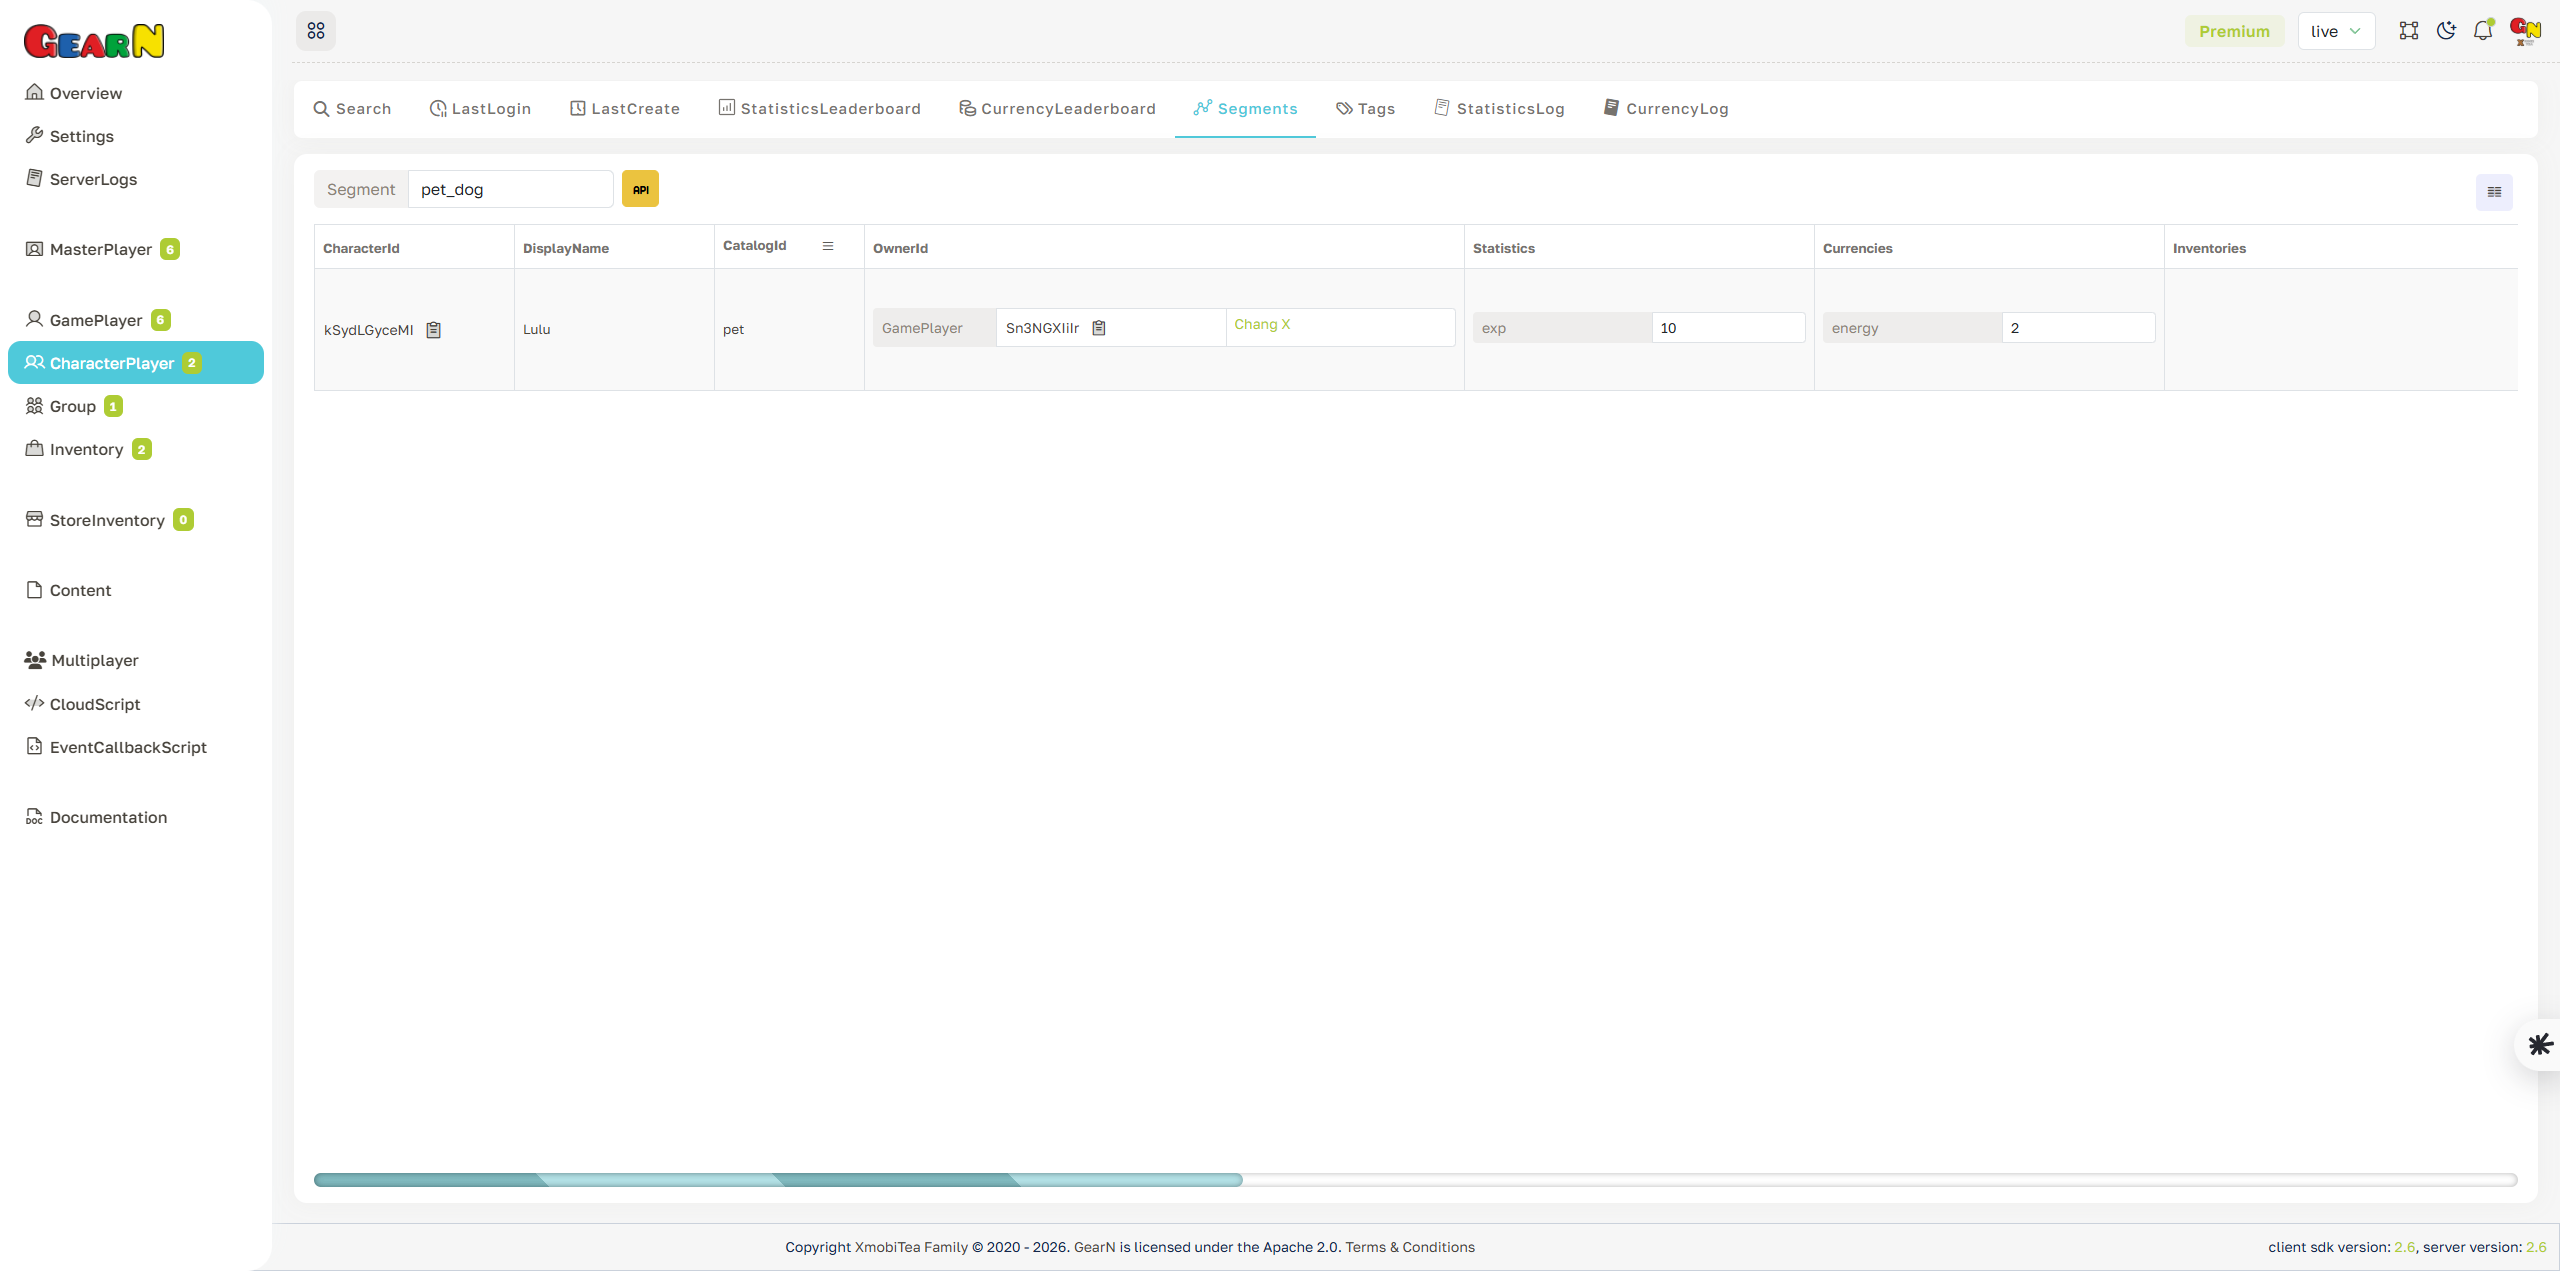The image size is (2560, 1271).
Task: Toggle dark mode with the moon icon
Action: (x=2446, y=31)
